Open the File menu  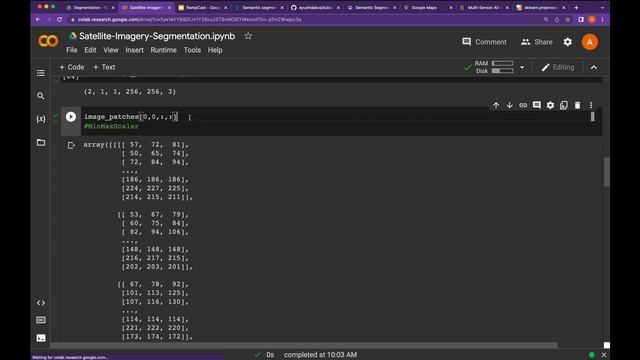tap(72, 50)
